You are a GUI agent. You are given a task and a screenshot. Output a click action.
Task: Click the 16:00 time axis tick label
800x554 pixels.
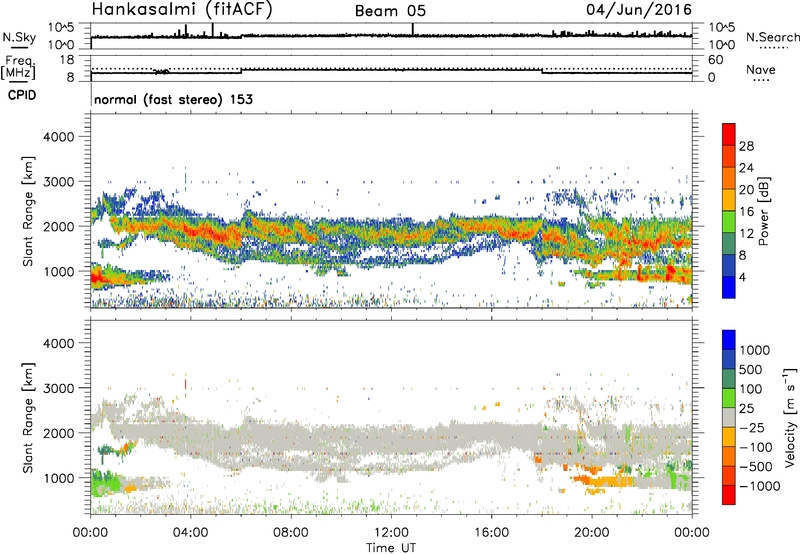click(x=491, y=533)
